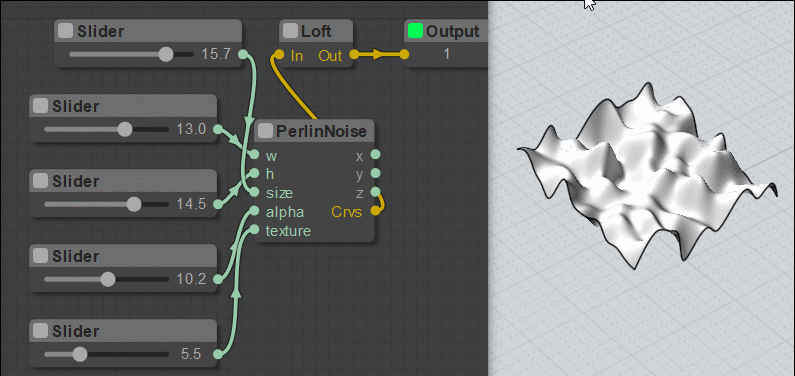Toggle the checkbox on the 5.5 Slider node
The image size is (795, 376).
pyautogui.click(x=40, y=331)
